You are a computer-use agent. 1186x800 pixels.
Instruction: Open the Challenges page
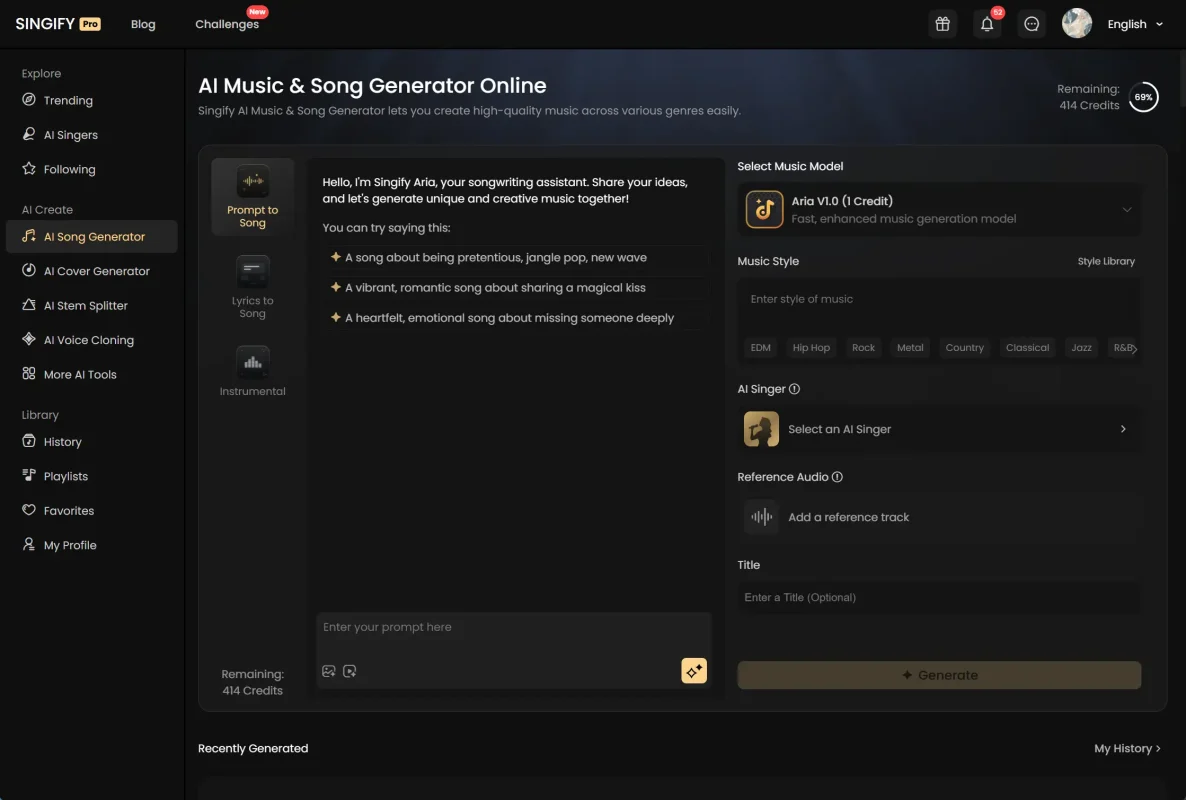pyautogui.click(x=227, y=24)
